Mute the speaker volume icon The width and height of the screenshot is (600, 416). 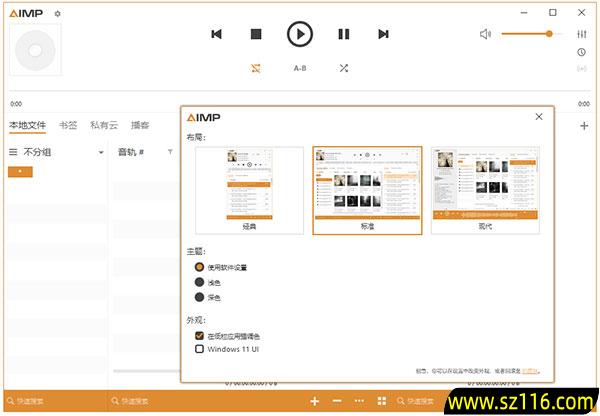pyautogui.click(x=485, y=34)
